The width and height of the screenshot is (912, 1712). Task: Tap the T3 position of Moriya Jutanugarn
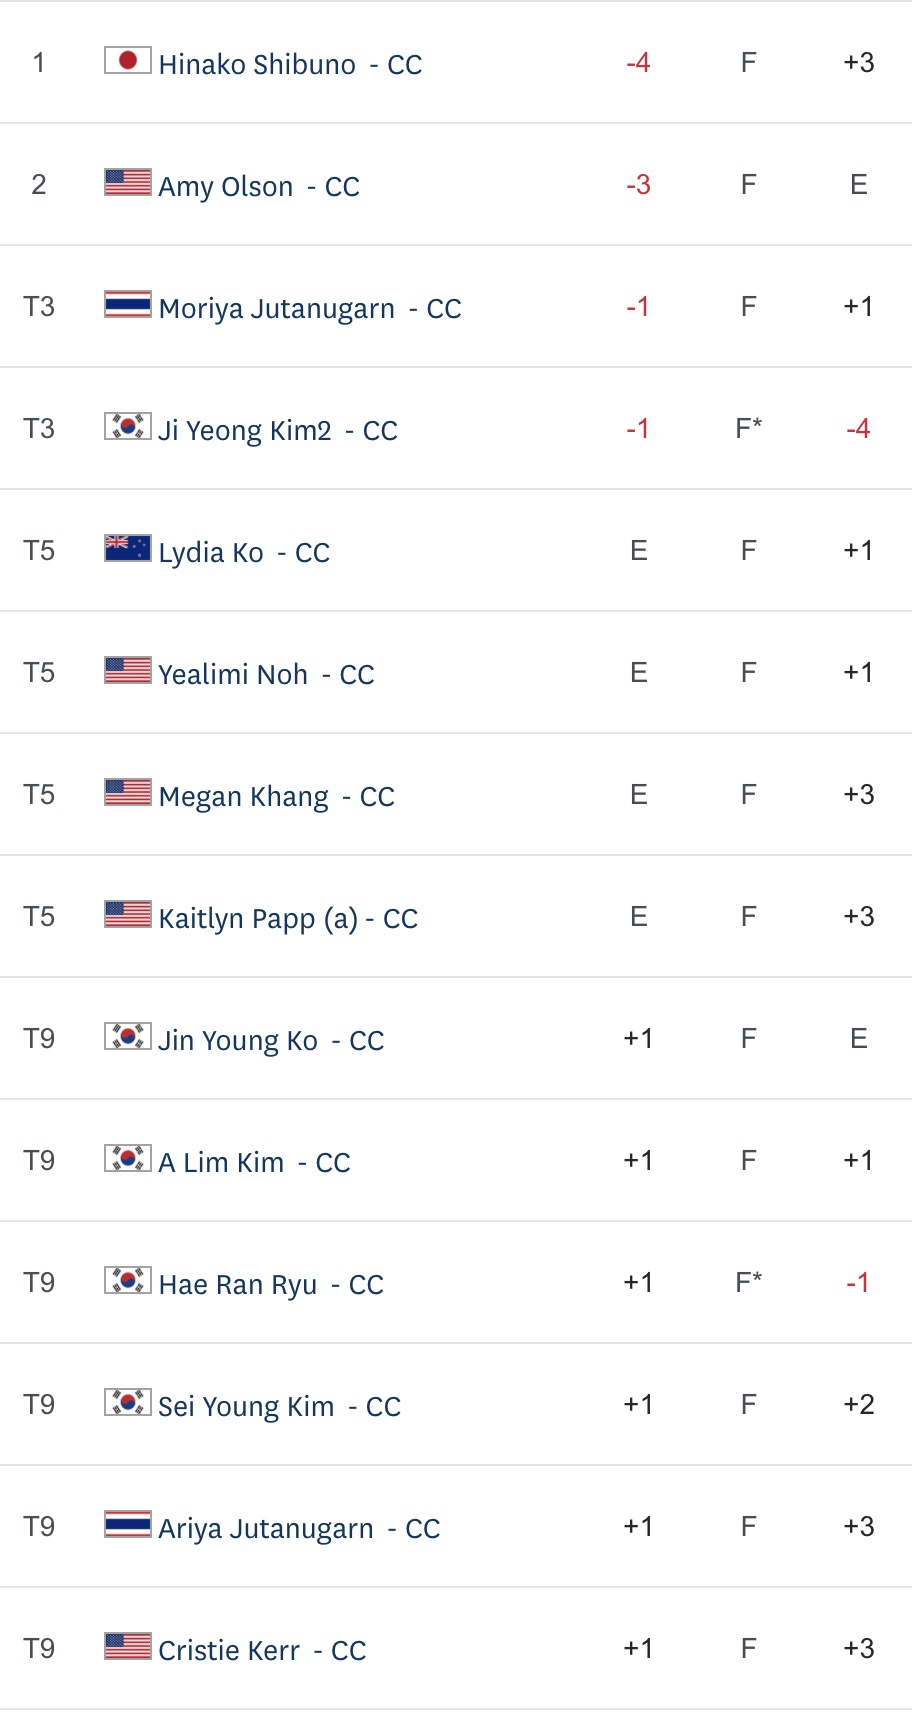click(39, 306)
